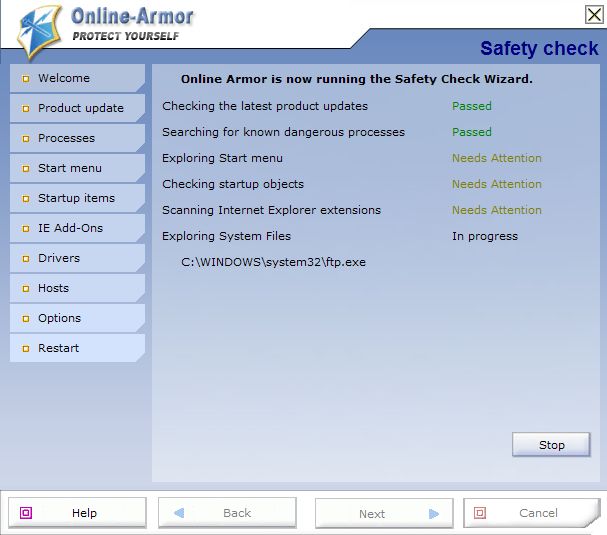The height and width of the screenshot is (535, 607).
Task: Click 'Searching for known dangerous processes' row
Action: click(x=283, y=132)
